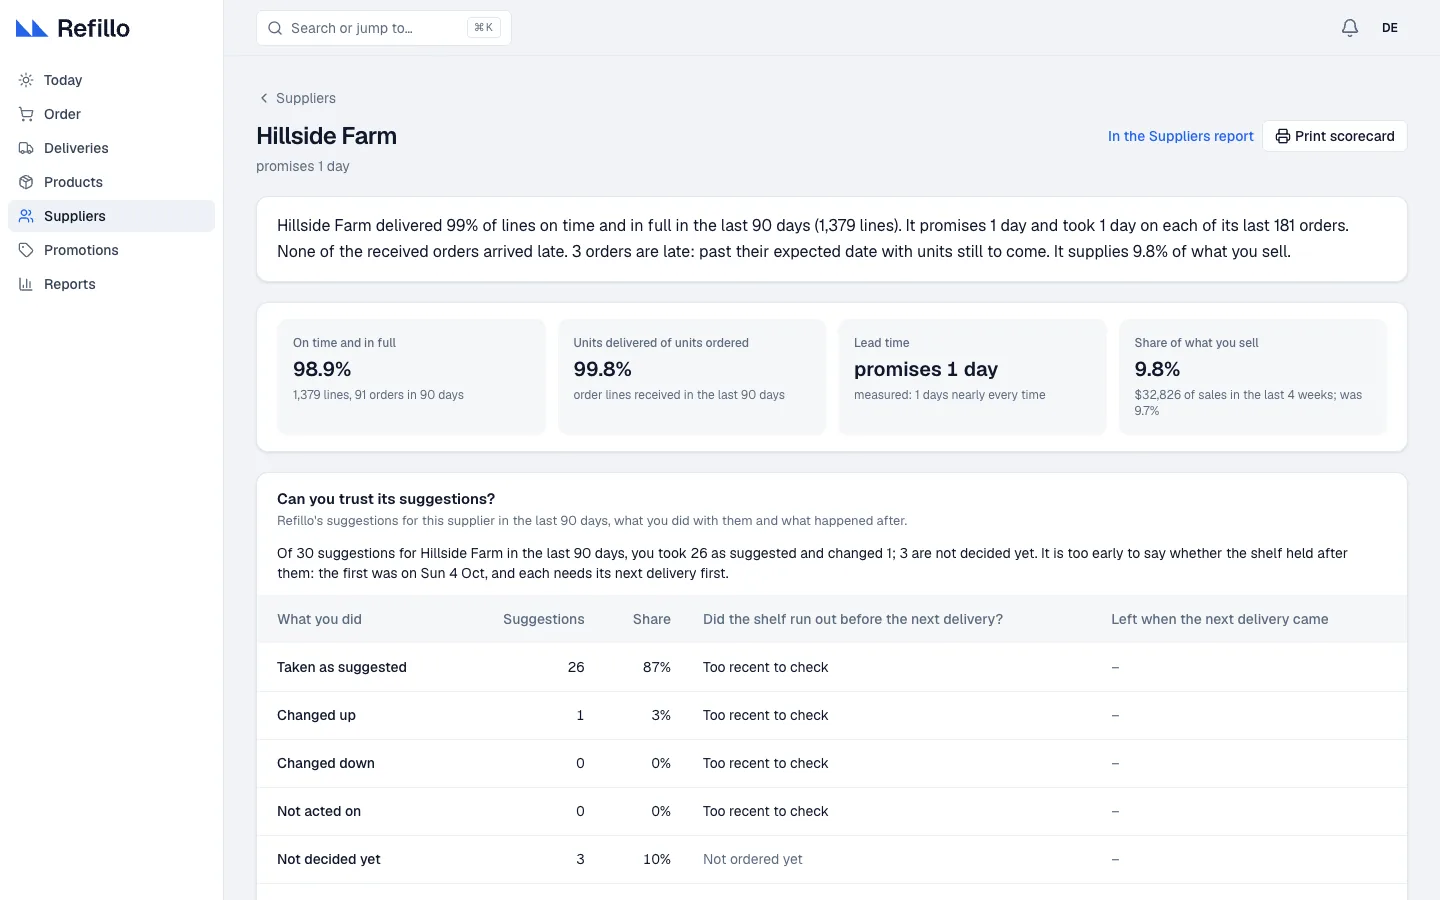Image resolution: width=1440 pixels, height=900 pixels.
Task: Click the Order cart icon in sidebar
Action: pos(26,114)
